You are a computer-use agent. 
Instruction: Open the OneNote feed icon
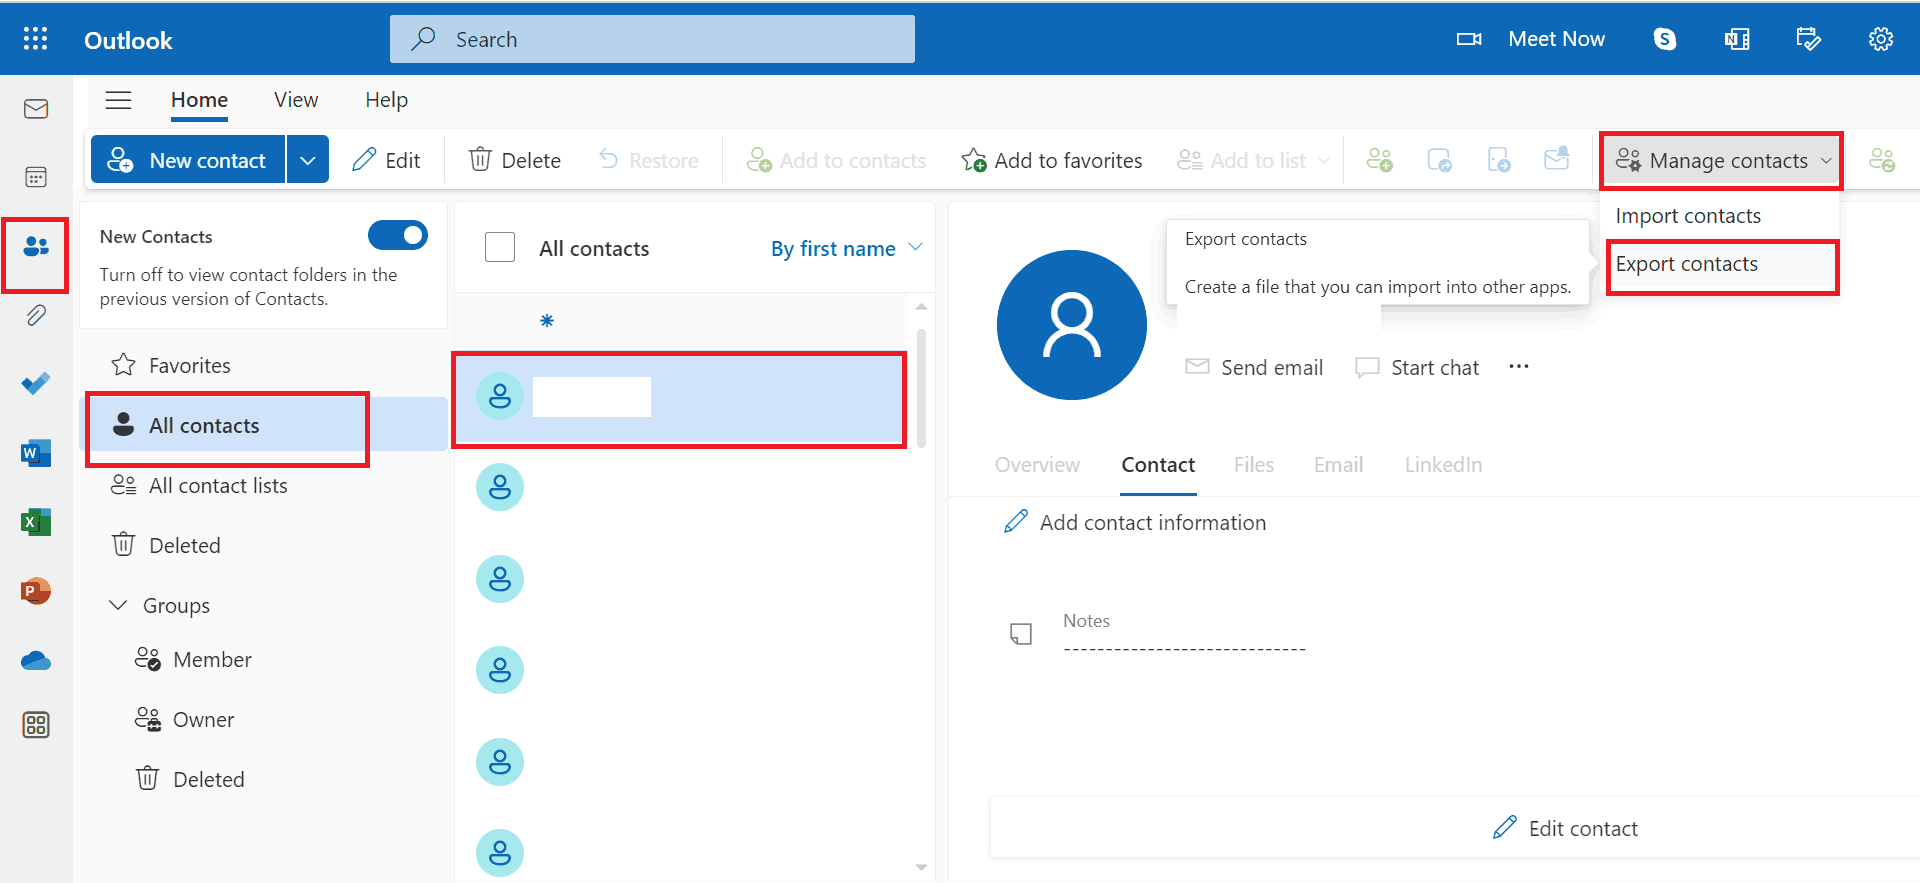click(x=1737, y=39)
